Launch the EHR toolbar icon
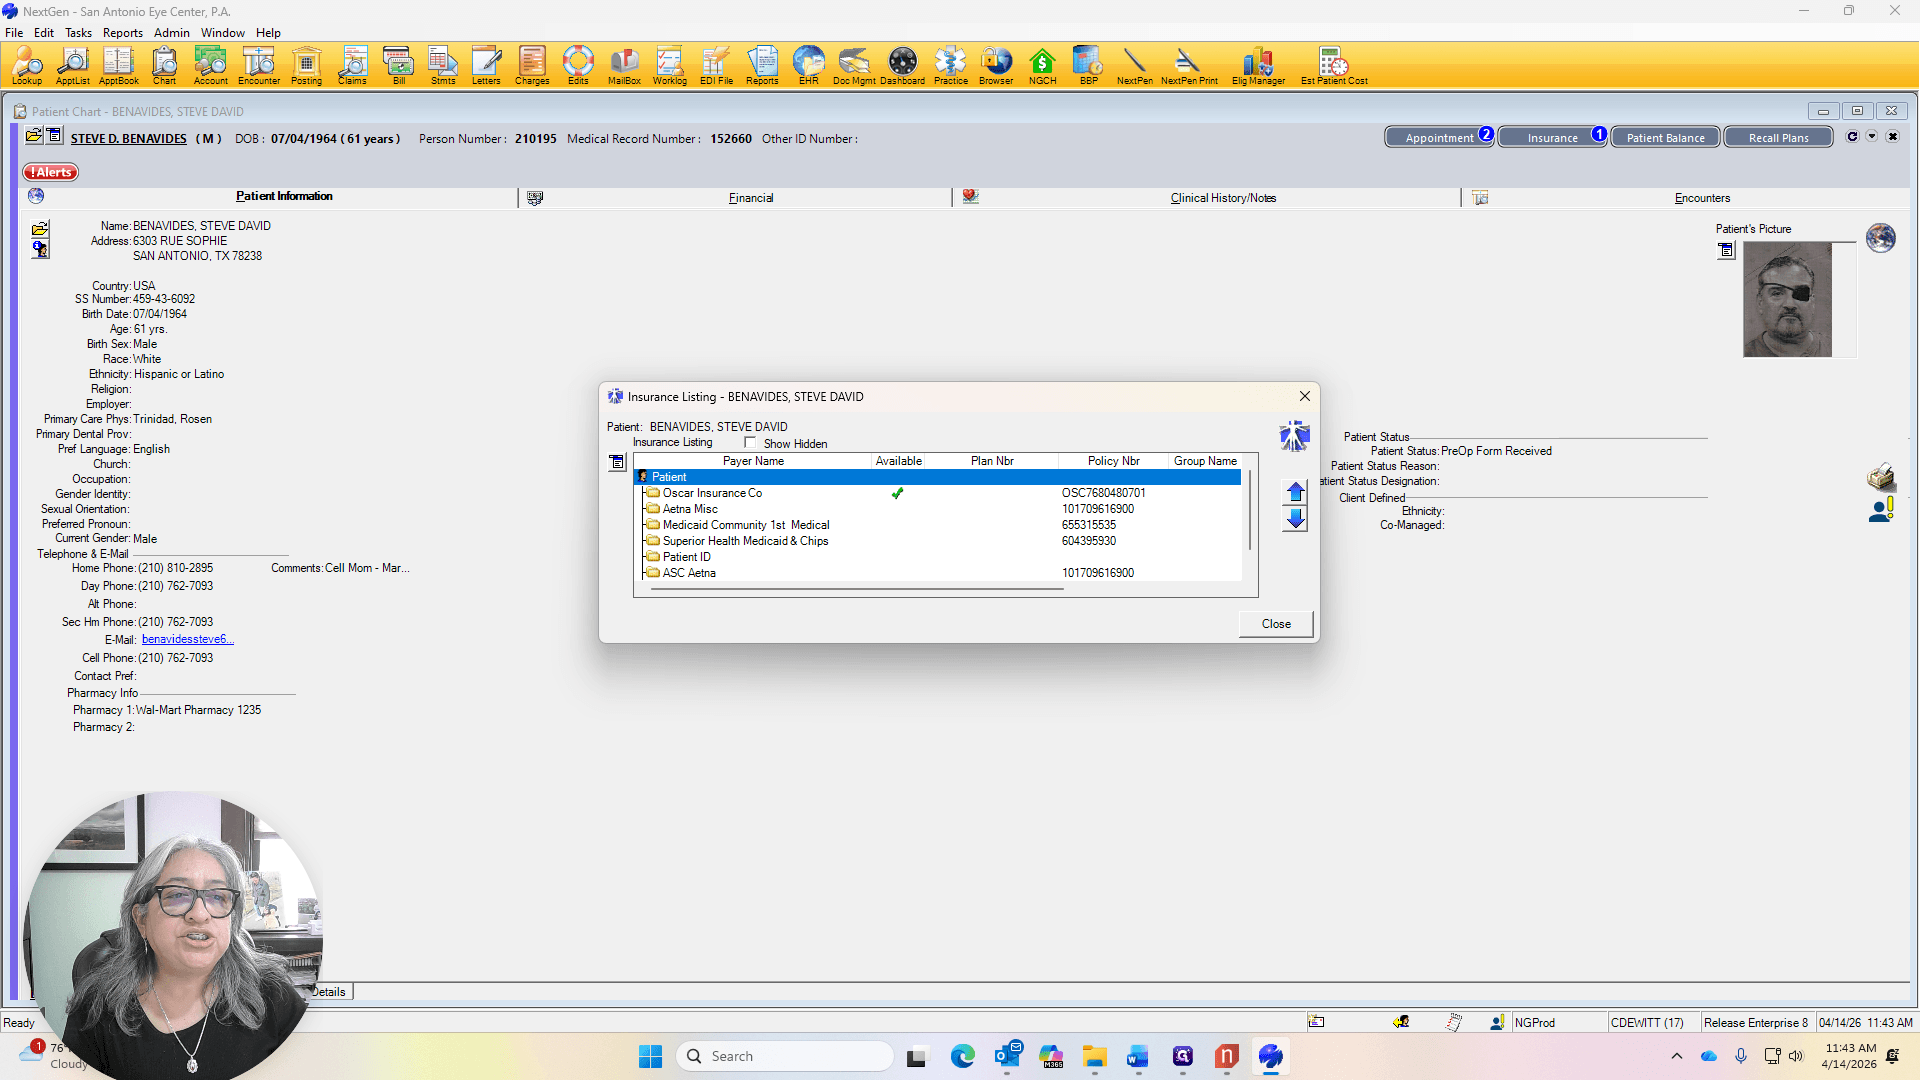Viewport: 1920px width, 1080px height. click(x=808, y=66)
